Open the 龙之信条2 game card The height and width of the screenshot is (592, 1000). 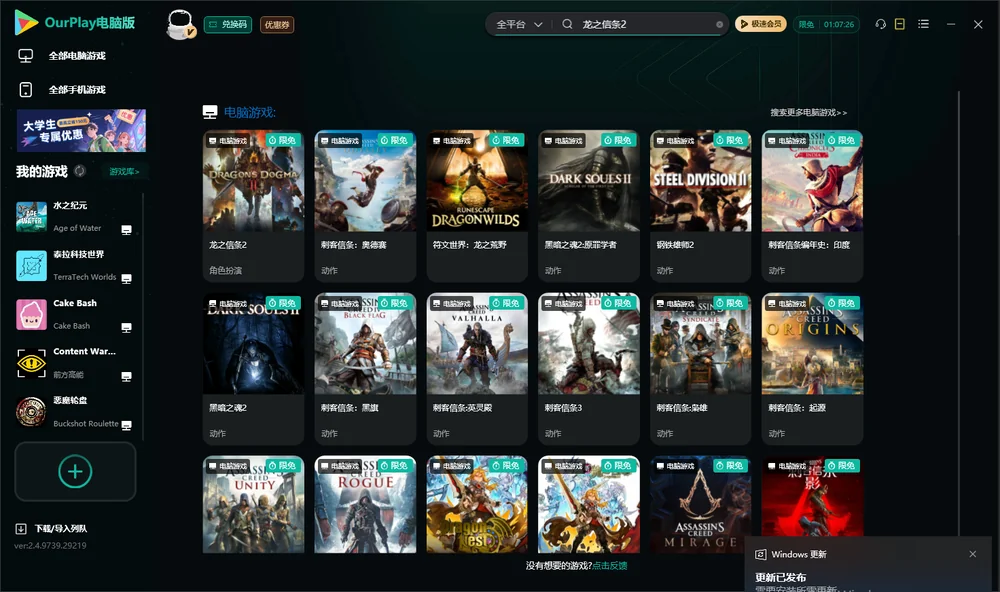pos(253,206)
